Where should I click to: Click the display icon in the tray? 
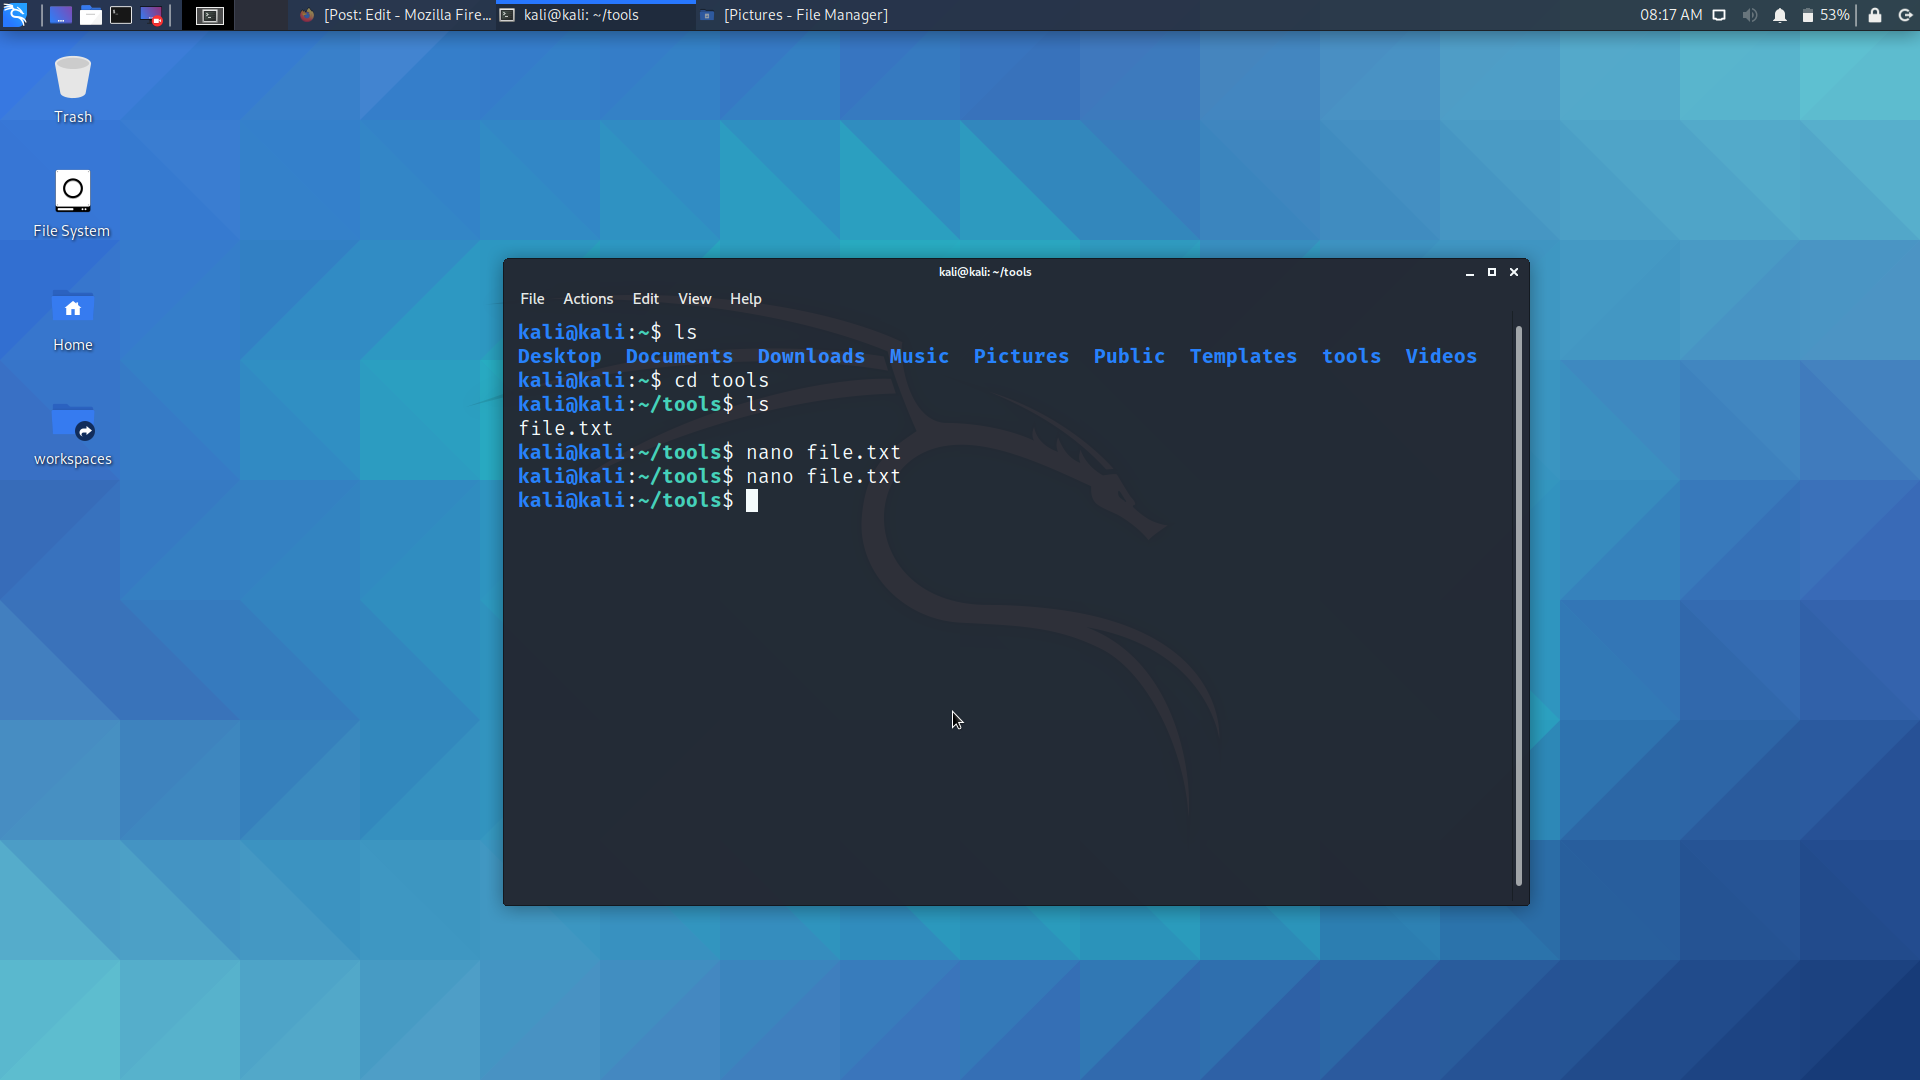tap(1719, 15)
